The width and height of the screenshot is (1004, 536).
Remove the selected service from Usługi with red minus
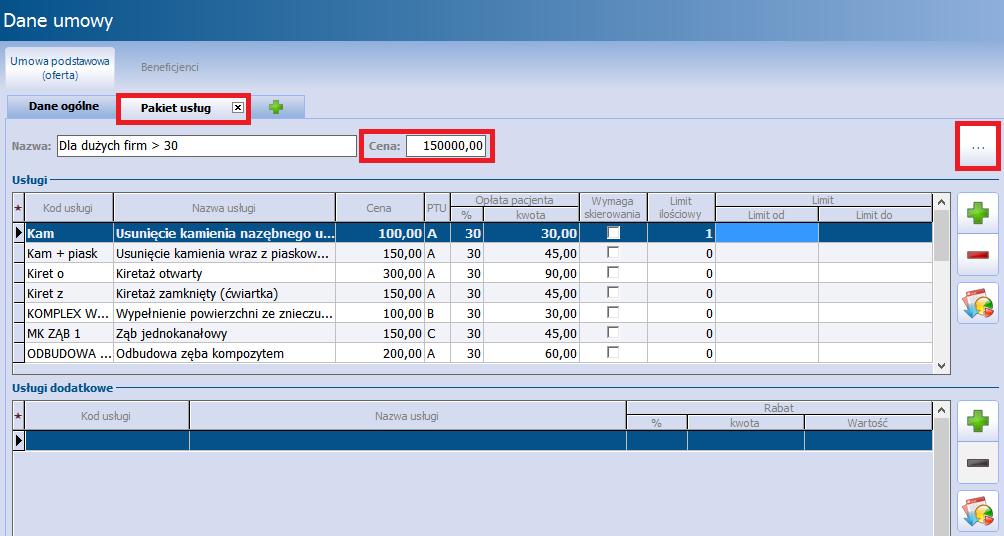[x=978, y=255]
